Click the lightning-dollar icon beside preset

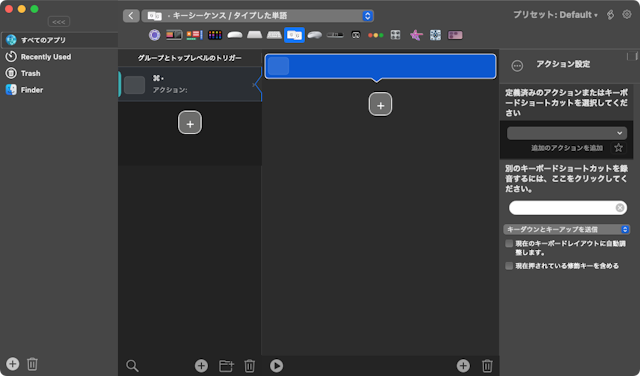[x=610, y=15]
